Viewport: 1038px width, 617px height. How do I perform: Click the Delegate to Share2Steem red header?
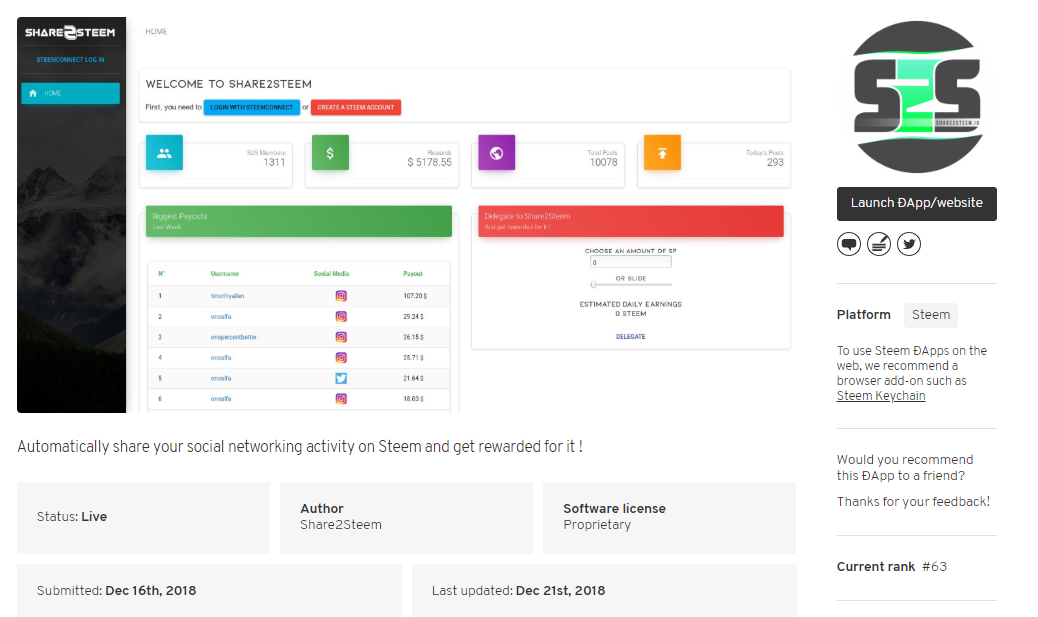pyautogui.click(x=631, y=221)
